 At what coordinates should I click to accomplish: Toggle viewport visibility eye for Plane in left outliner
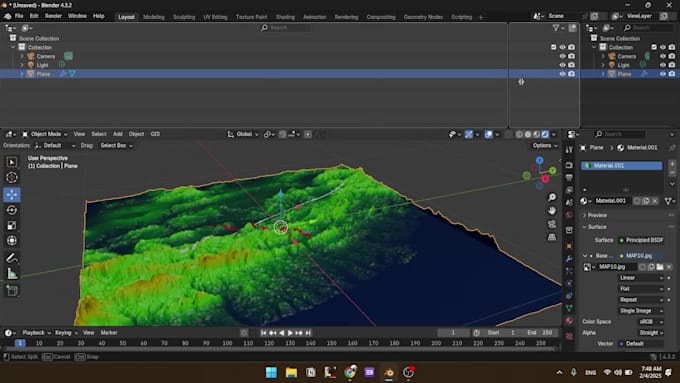click(x=562, y=74)
